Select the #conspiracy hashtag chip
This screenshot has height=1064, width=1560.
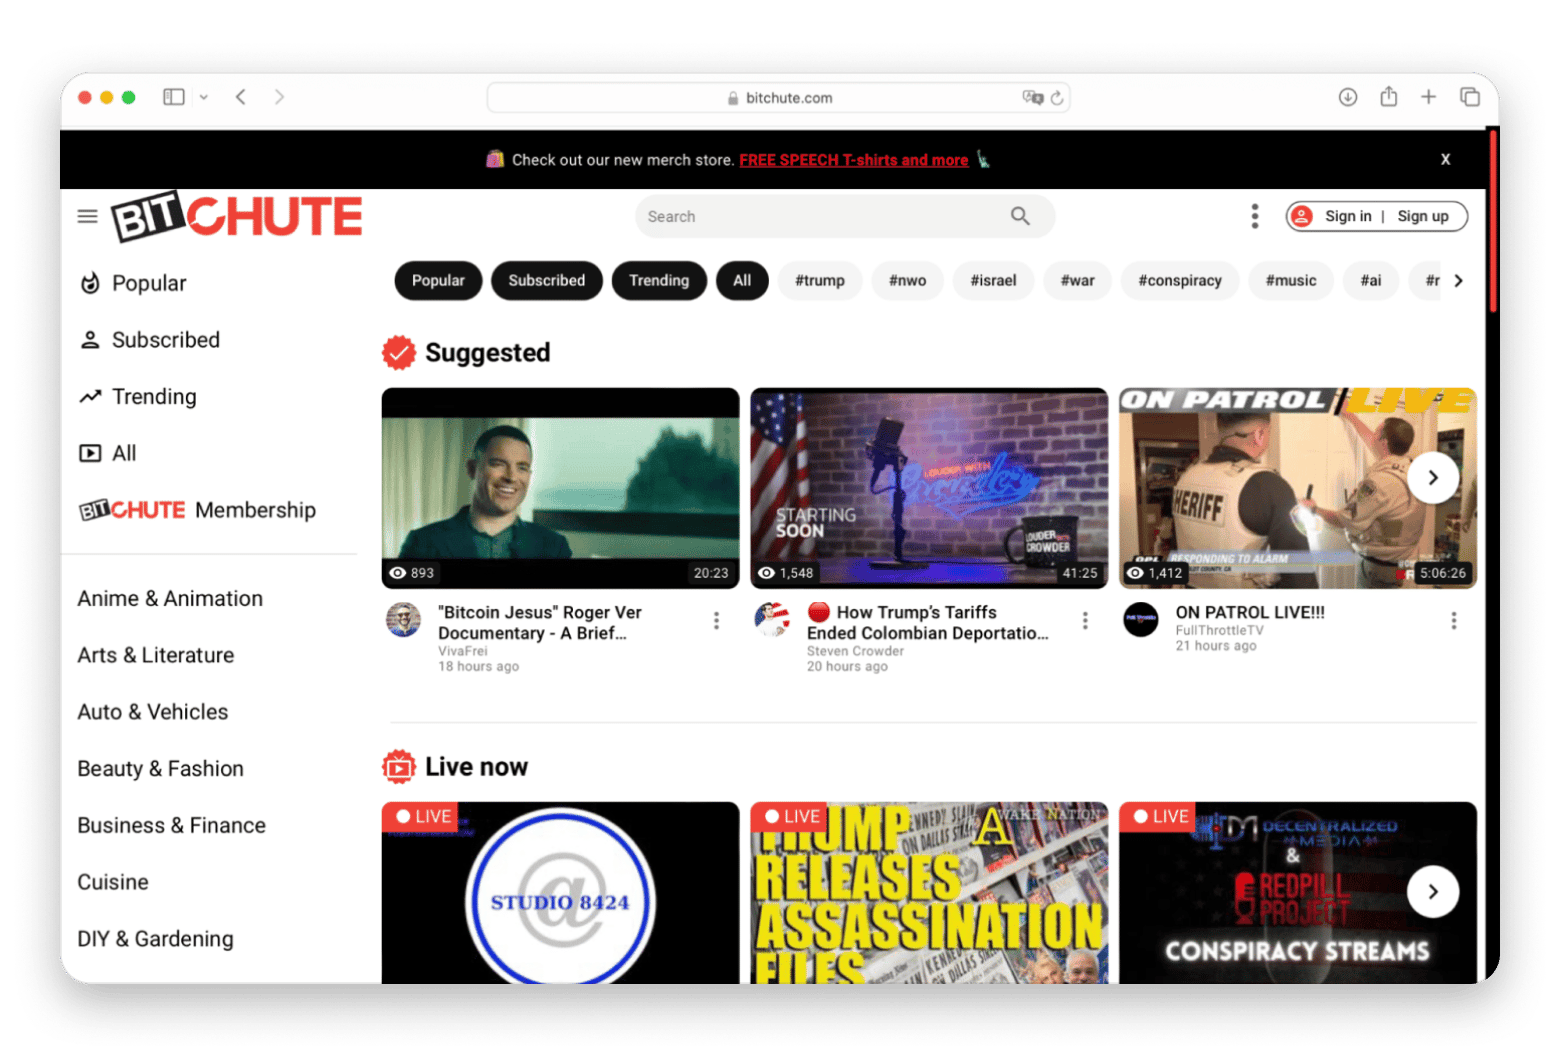pos(1179,281)
